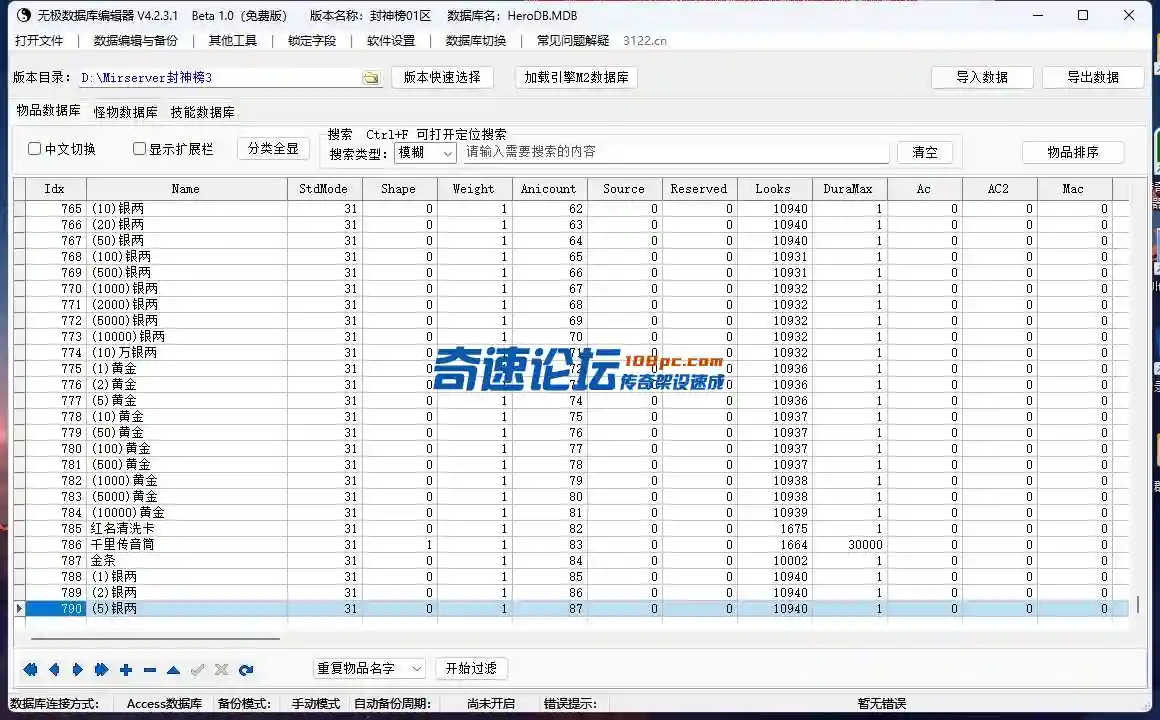Select the (10000)黄金 name cell
1160x720 pixels.
point(186,512)
